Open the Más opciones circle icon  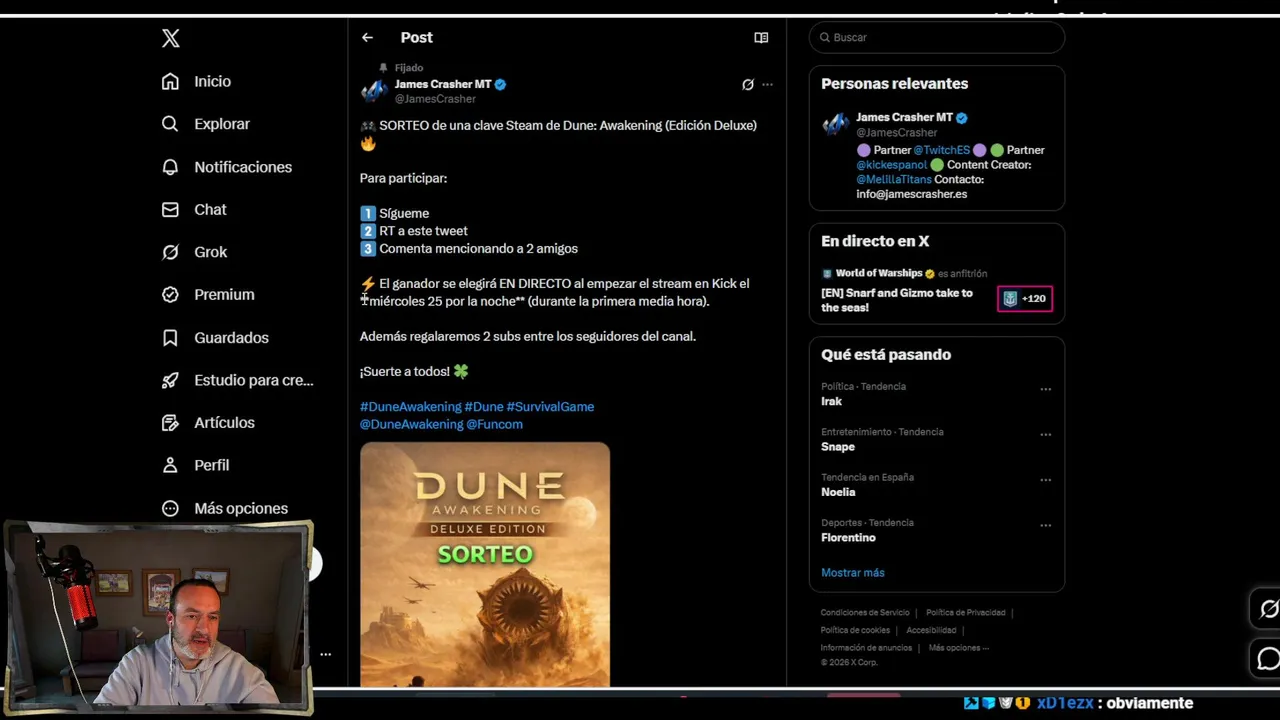click(x=170, y=508)
